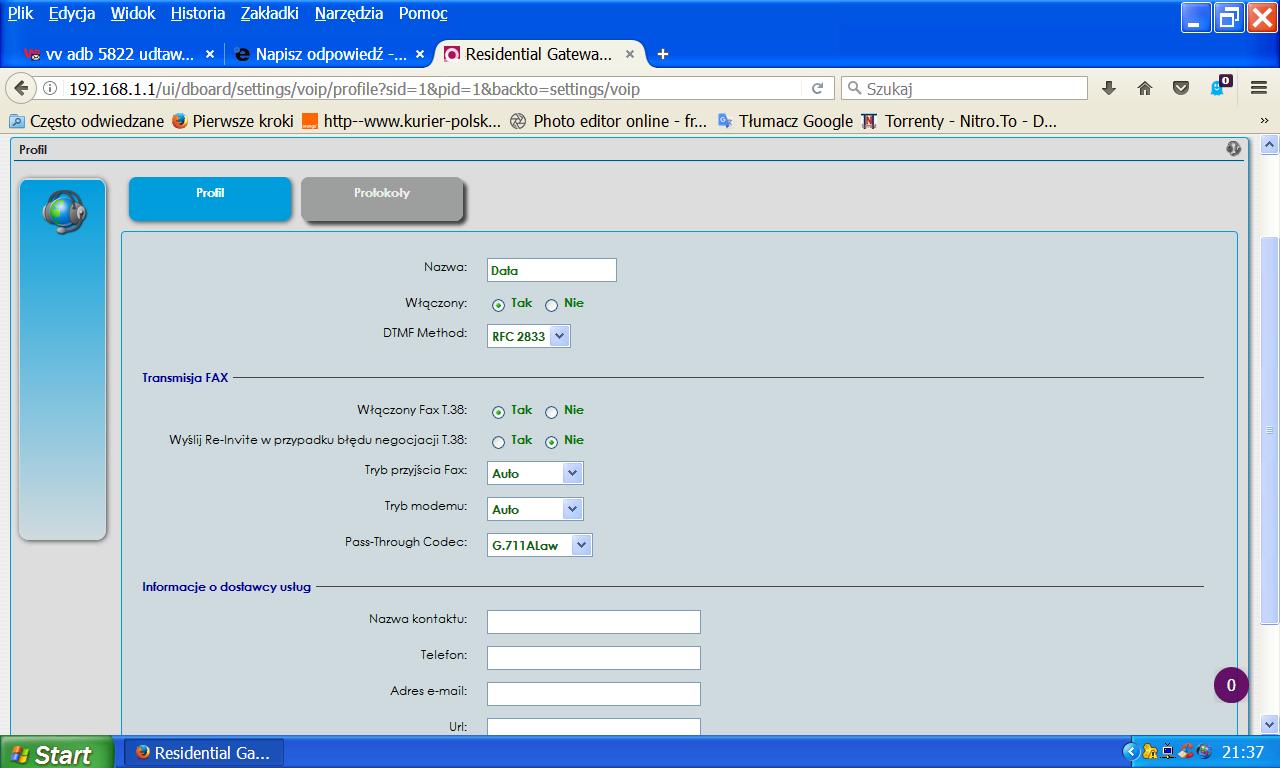Image resolution: width=1280 pixels, height=768 pixels.
Task: Open the Pass-Through Codec dropdown
Action: (x=540, y=545)
